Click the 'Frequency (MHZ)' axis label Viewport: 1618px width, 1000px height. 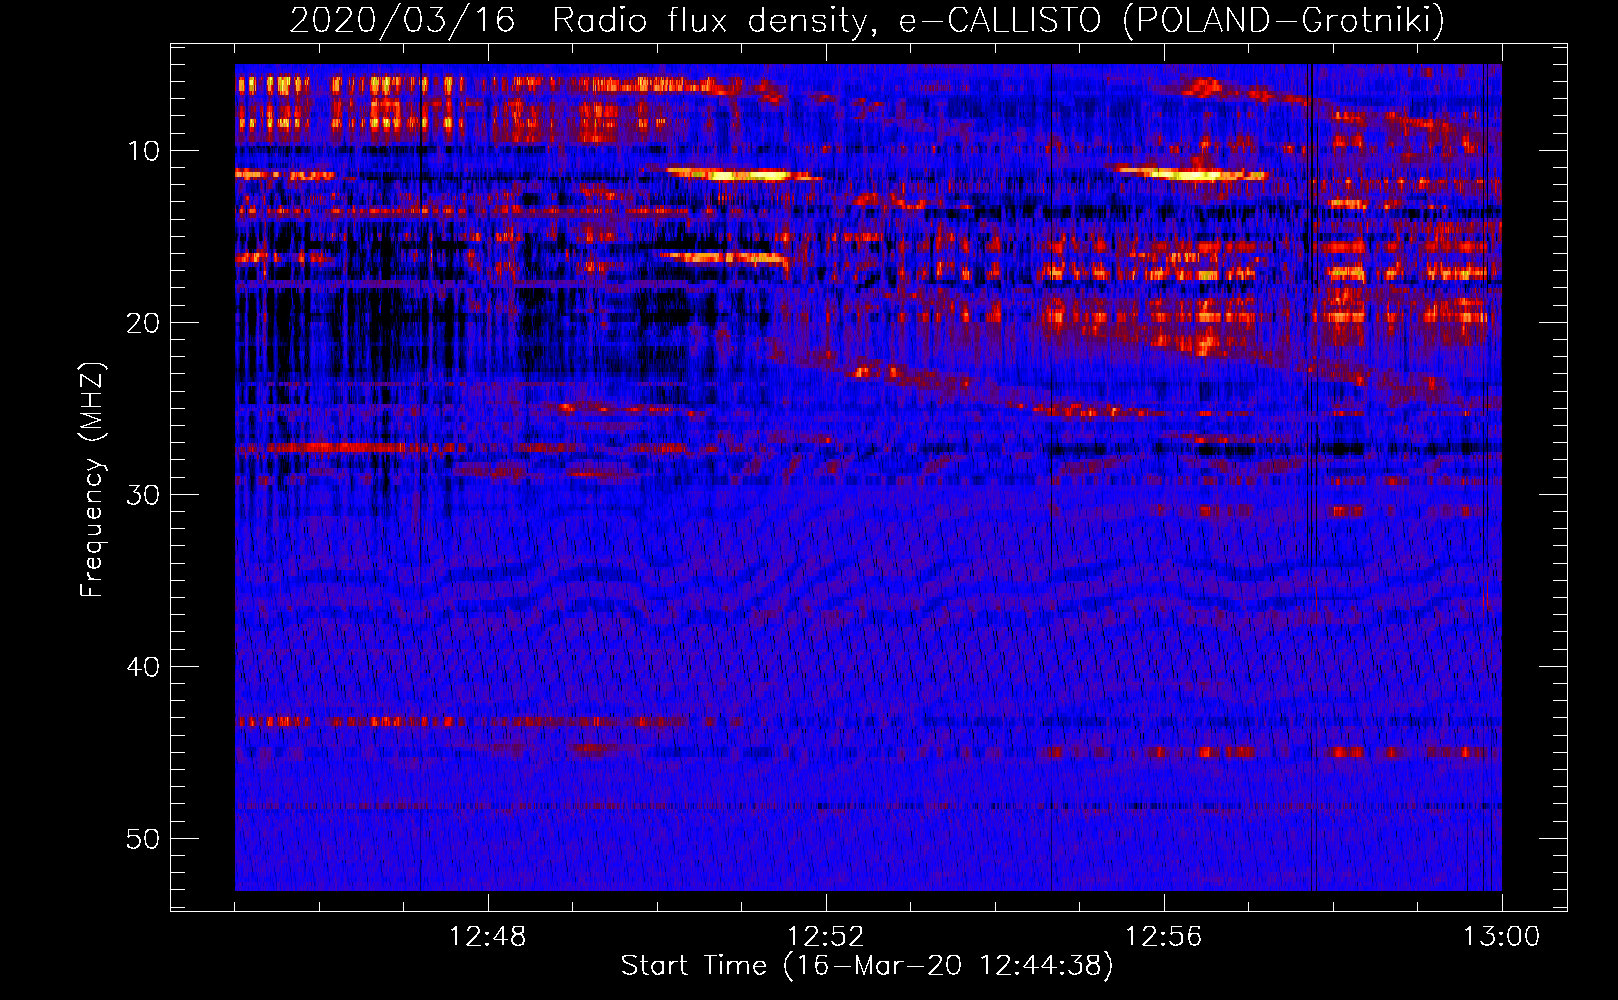coord(92,479)
